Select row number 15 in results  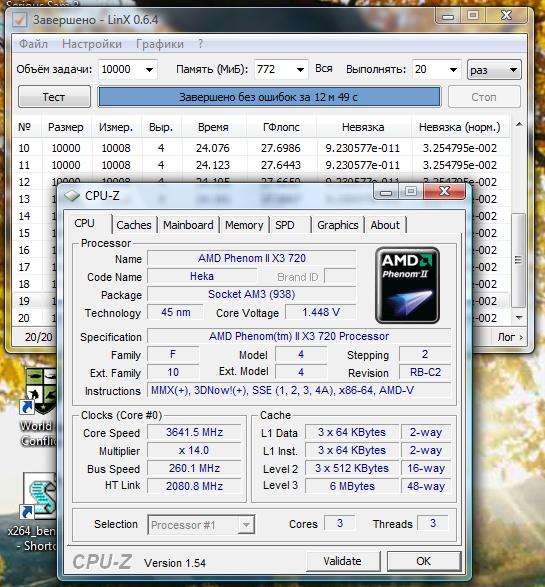coord(24,233)
